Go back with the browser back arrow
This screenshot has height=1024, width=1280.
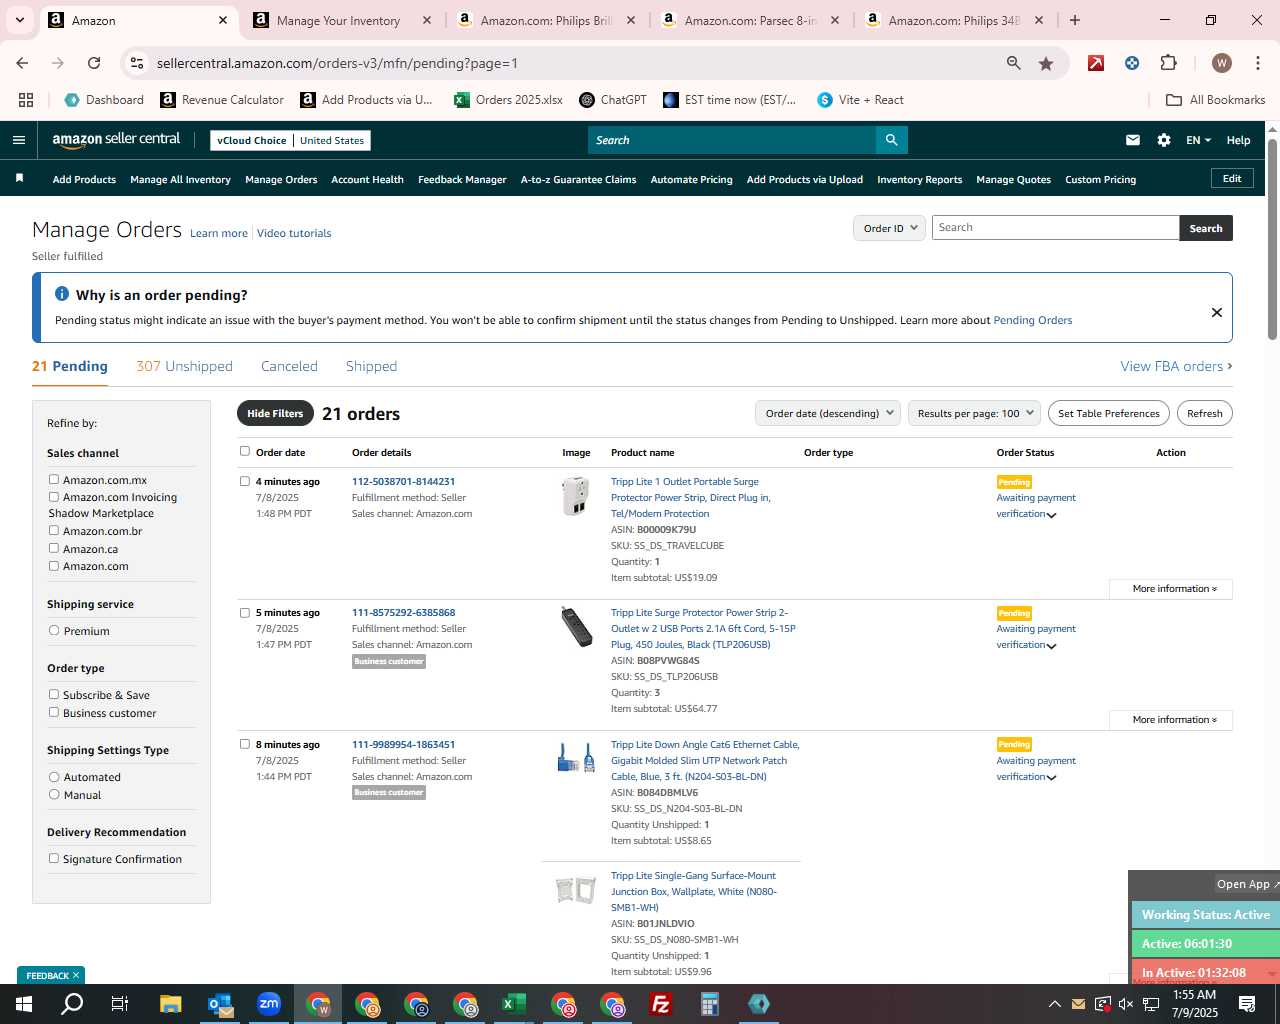pyautogui.click(x=23, y=63)
